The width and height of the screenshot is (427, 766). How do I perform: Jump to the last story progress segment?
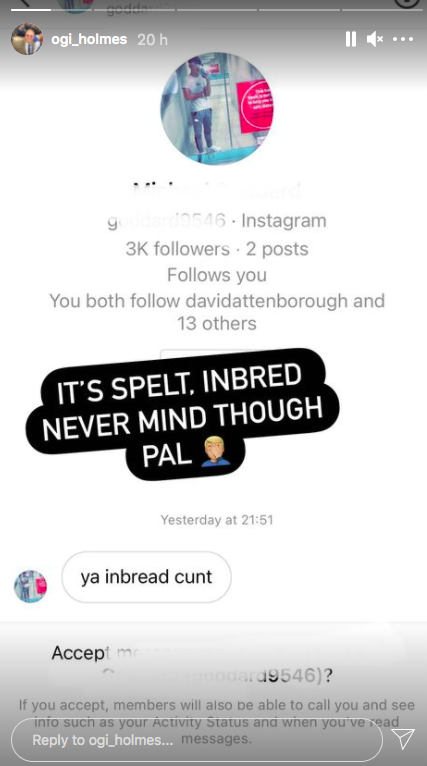point(382,9)
